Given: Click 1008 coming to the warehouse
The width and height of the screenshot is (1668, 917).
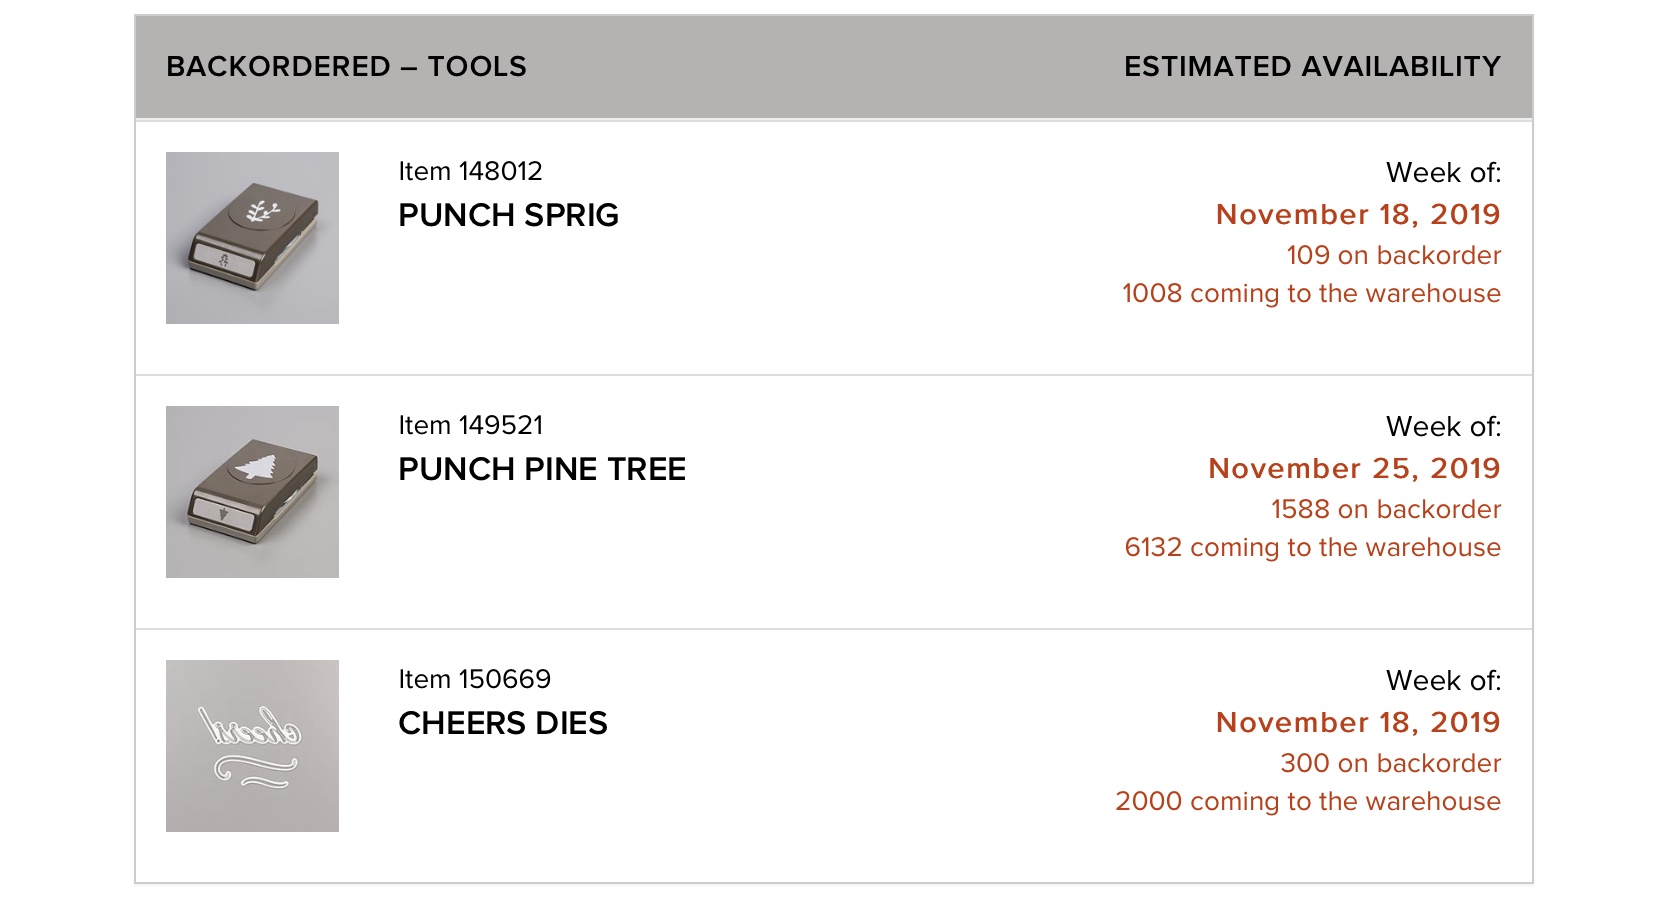Looking at the screenshot, I should 1311,293.
